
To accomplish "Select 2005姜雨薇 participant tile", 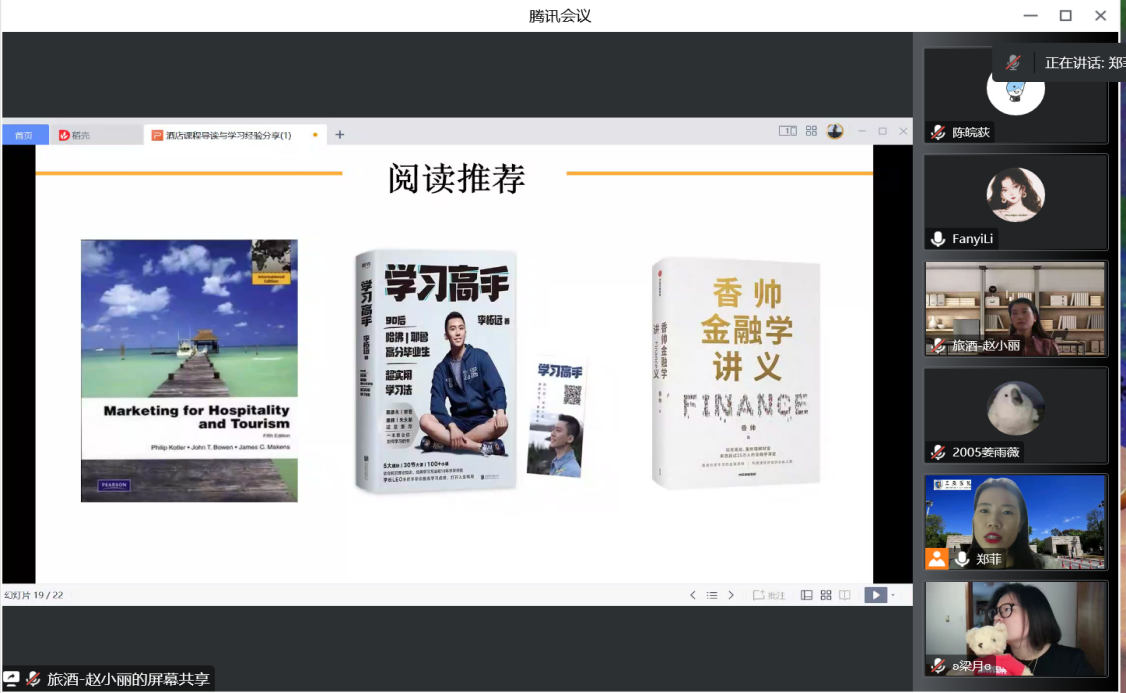I will 1015,415.
